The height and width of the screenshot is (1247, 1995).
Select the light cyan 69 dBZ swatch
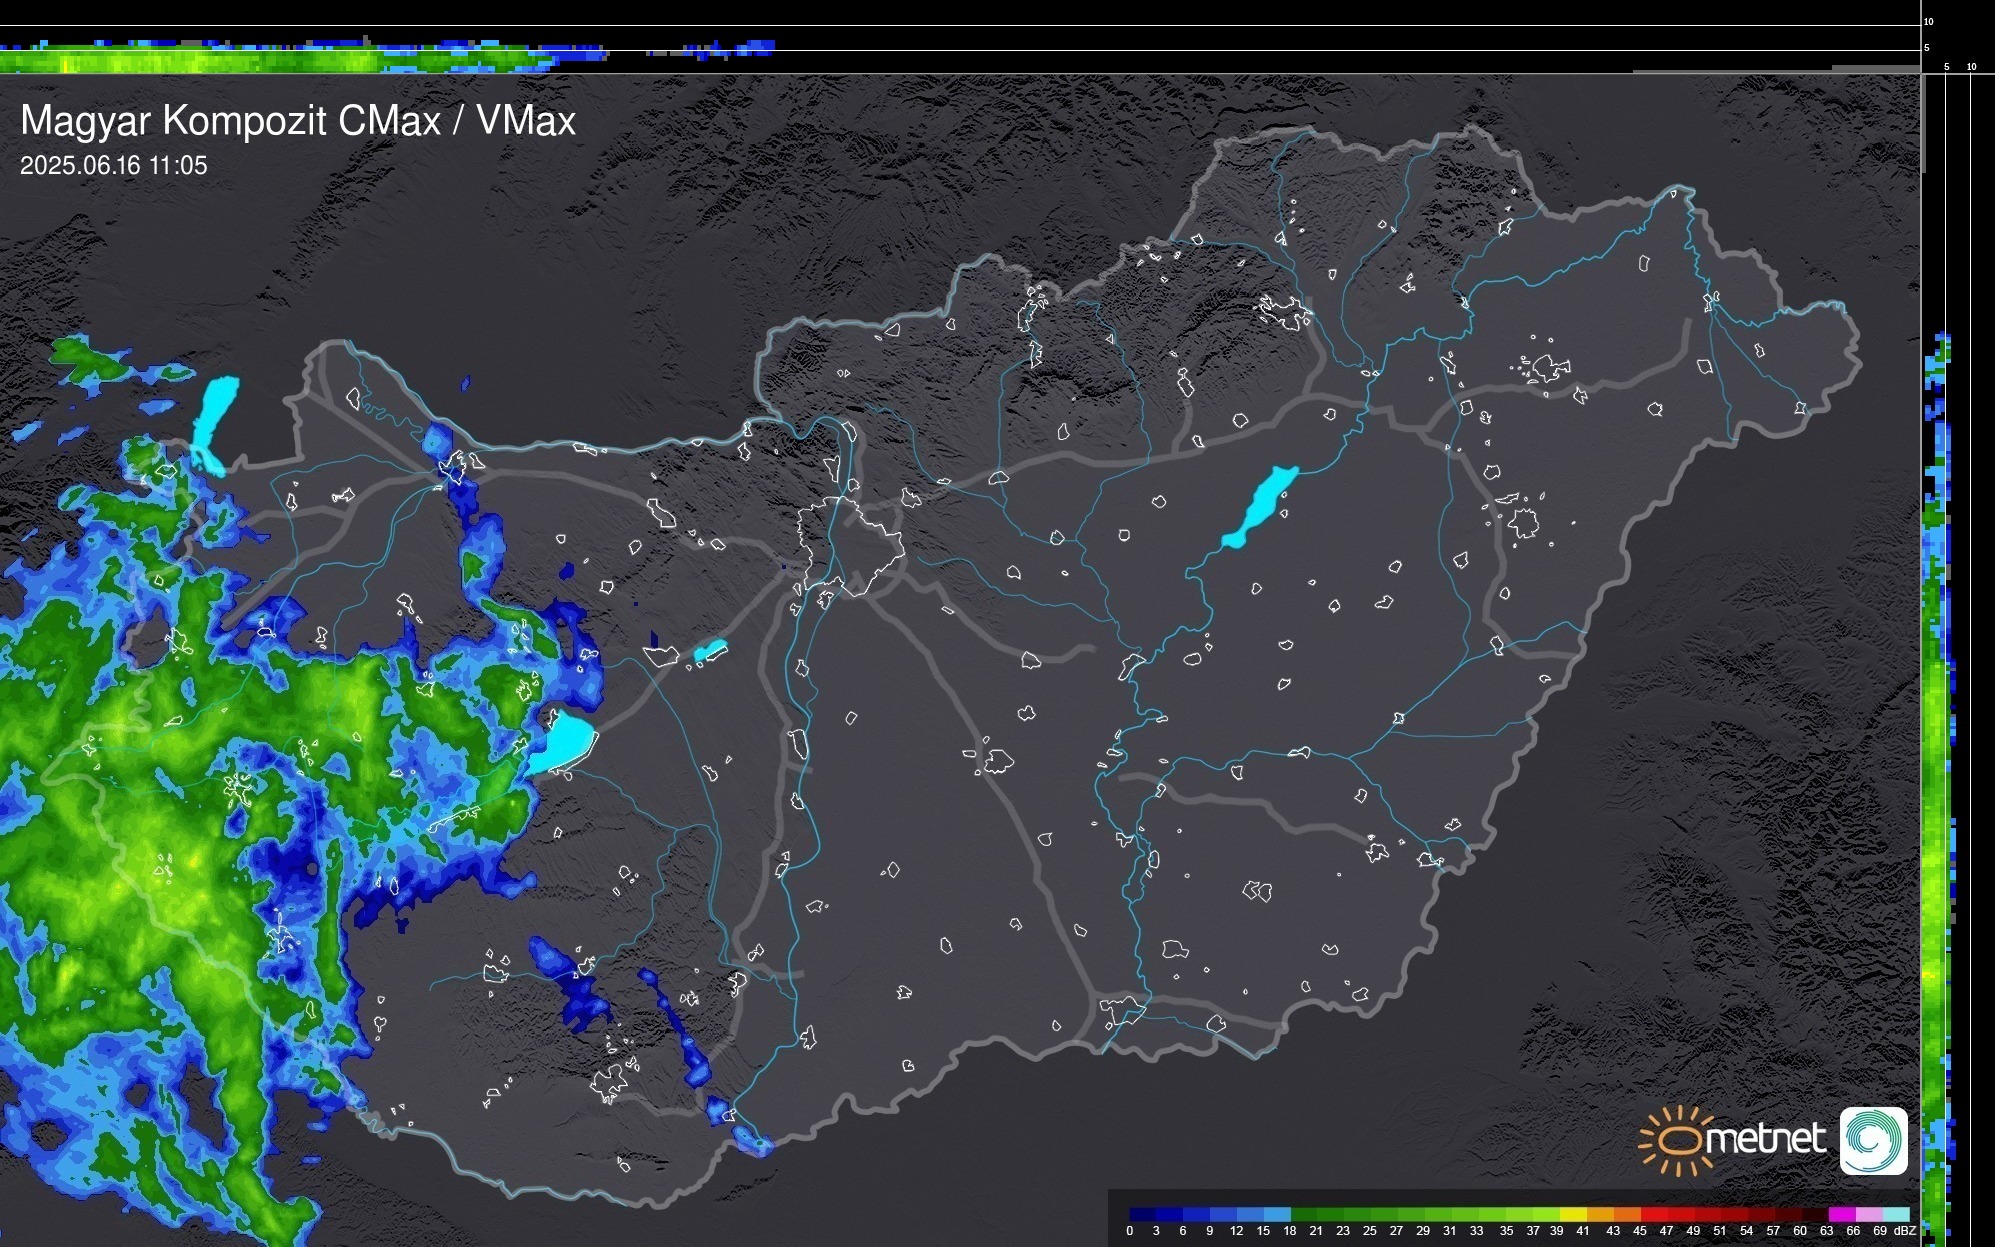coord(1896,1214)
